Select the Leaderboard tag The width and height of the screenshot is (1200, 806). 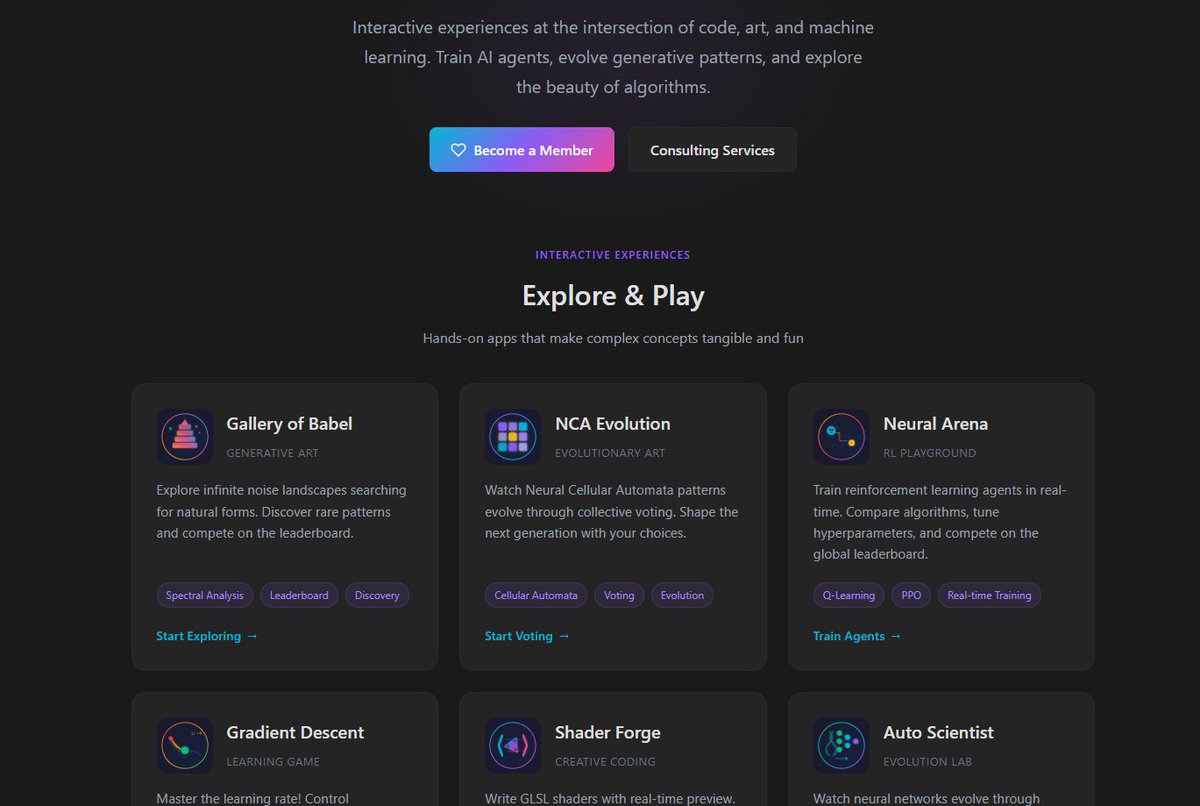tap(300, 595)
